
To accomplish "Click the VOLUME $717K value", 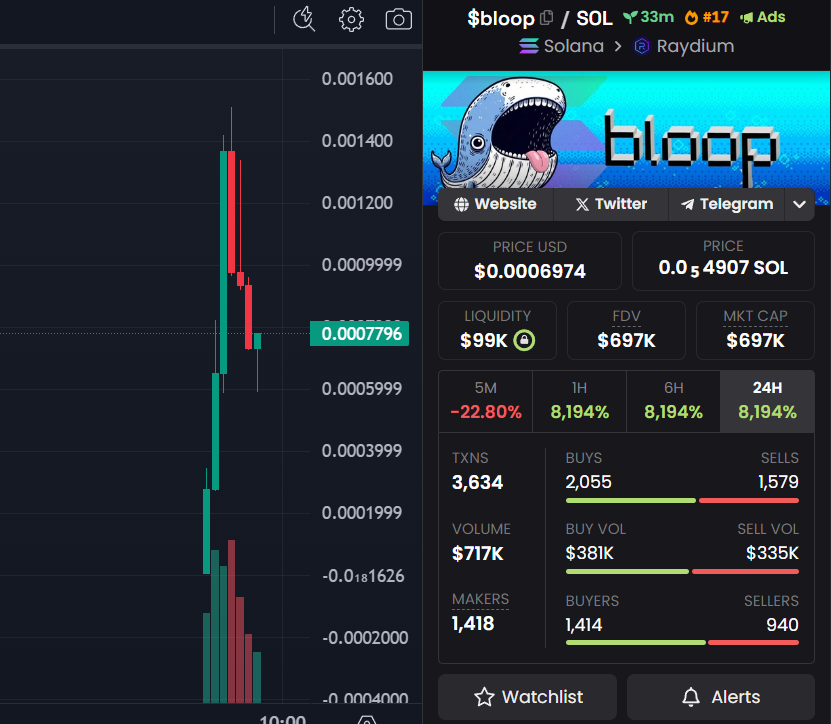I will 478,553.
